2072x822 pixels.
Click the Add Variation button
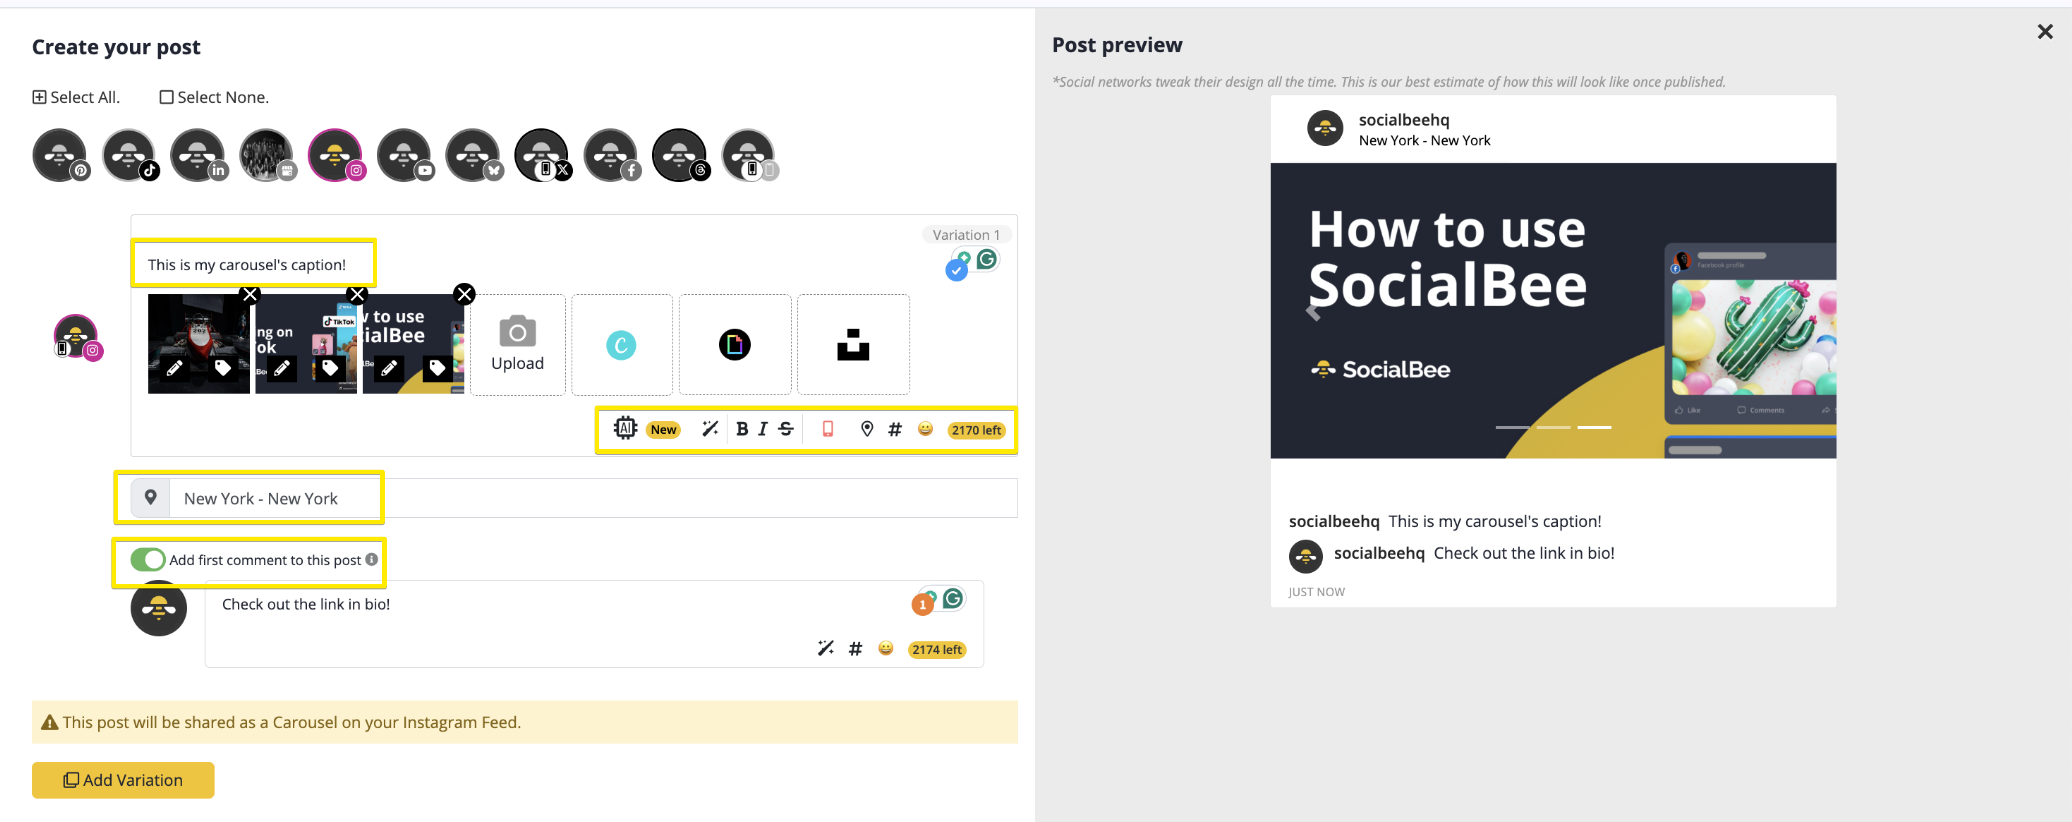pyautogui.click(x=123, y=780)
